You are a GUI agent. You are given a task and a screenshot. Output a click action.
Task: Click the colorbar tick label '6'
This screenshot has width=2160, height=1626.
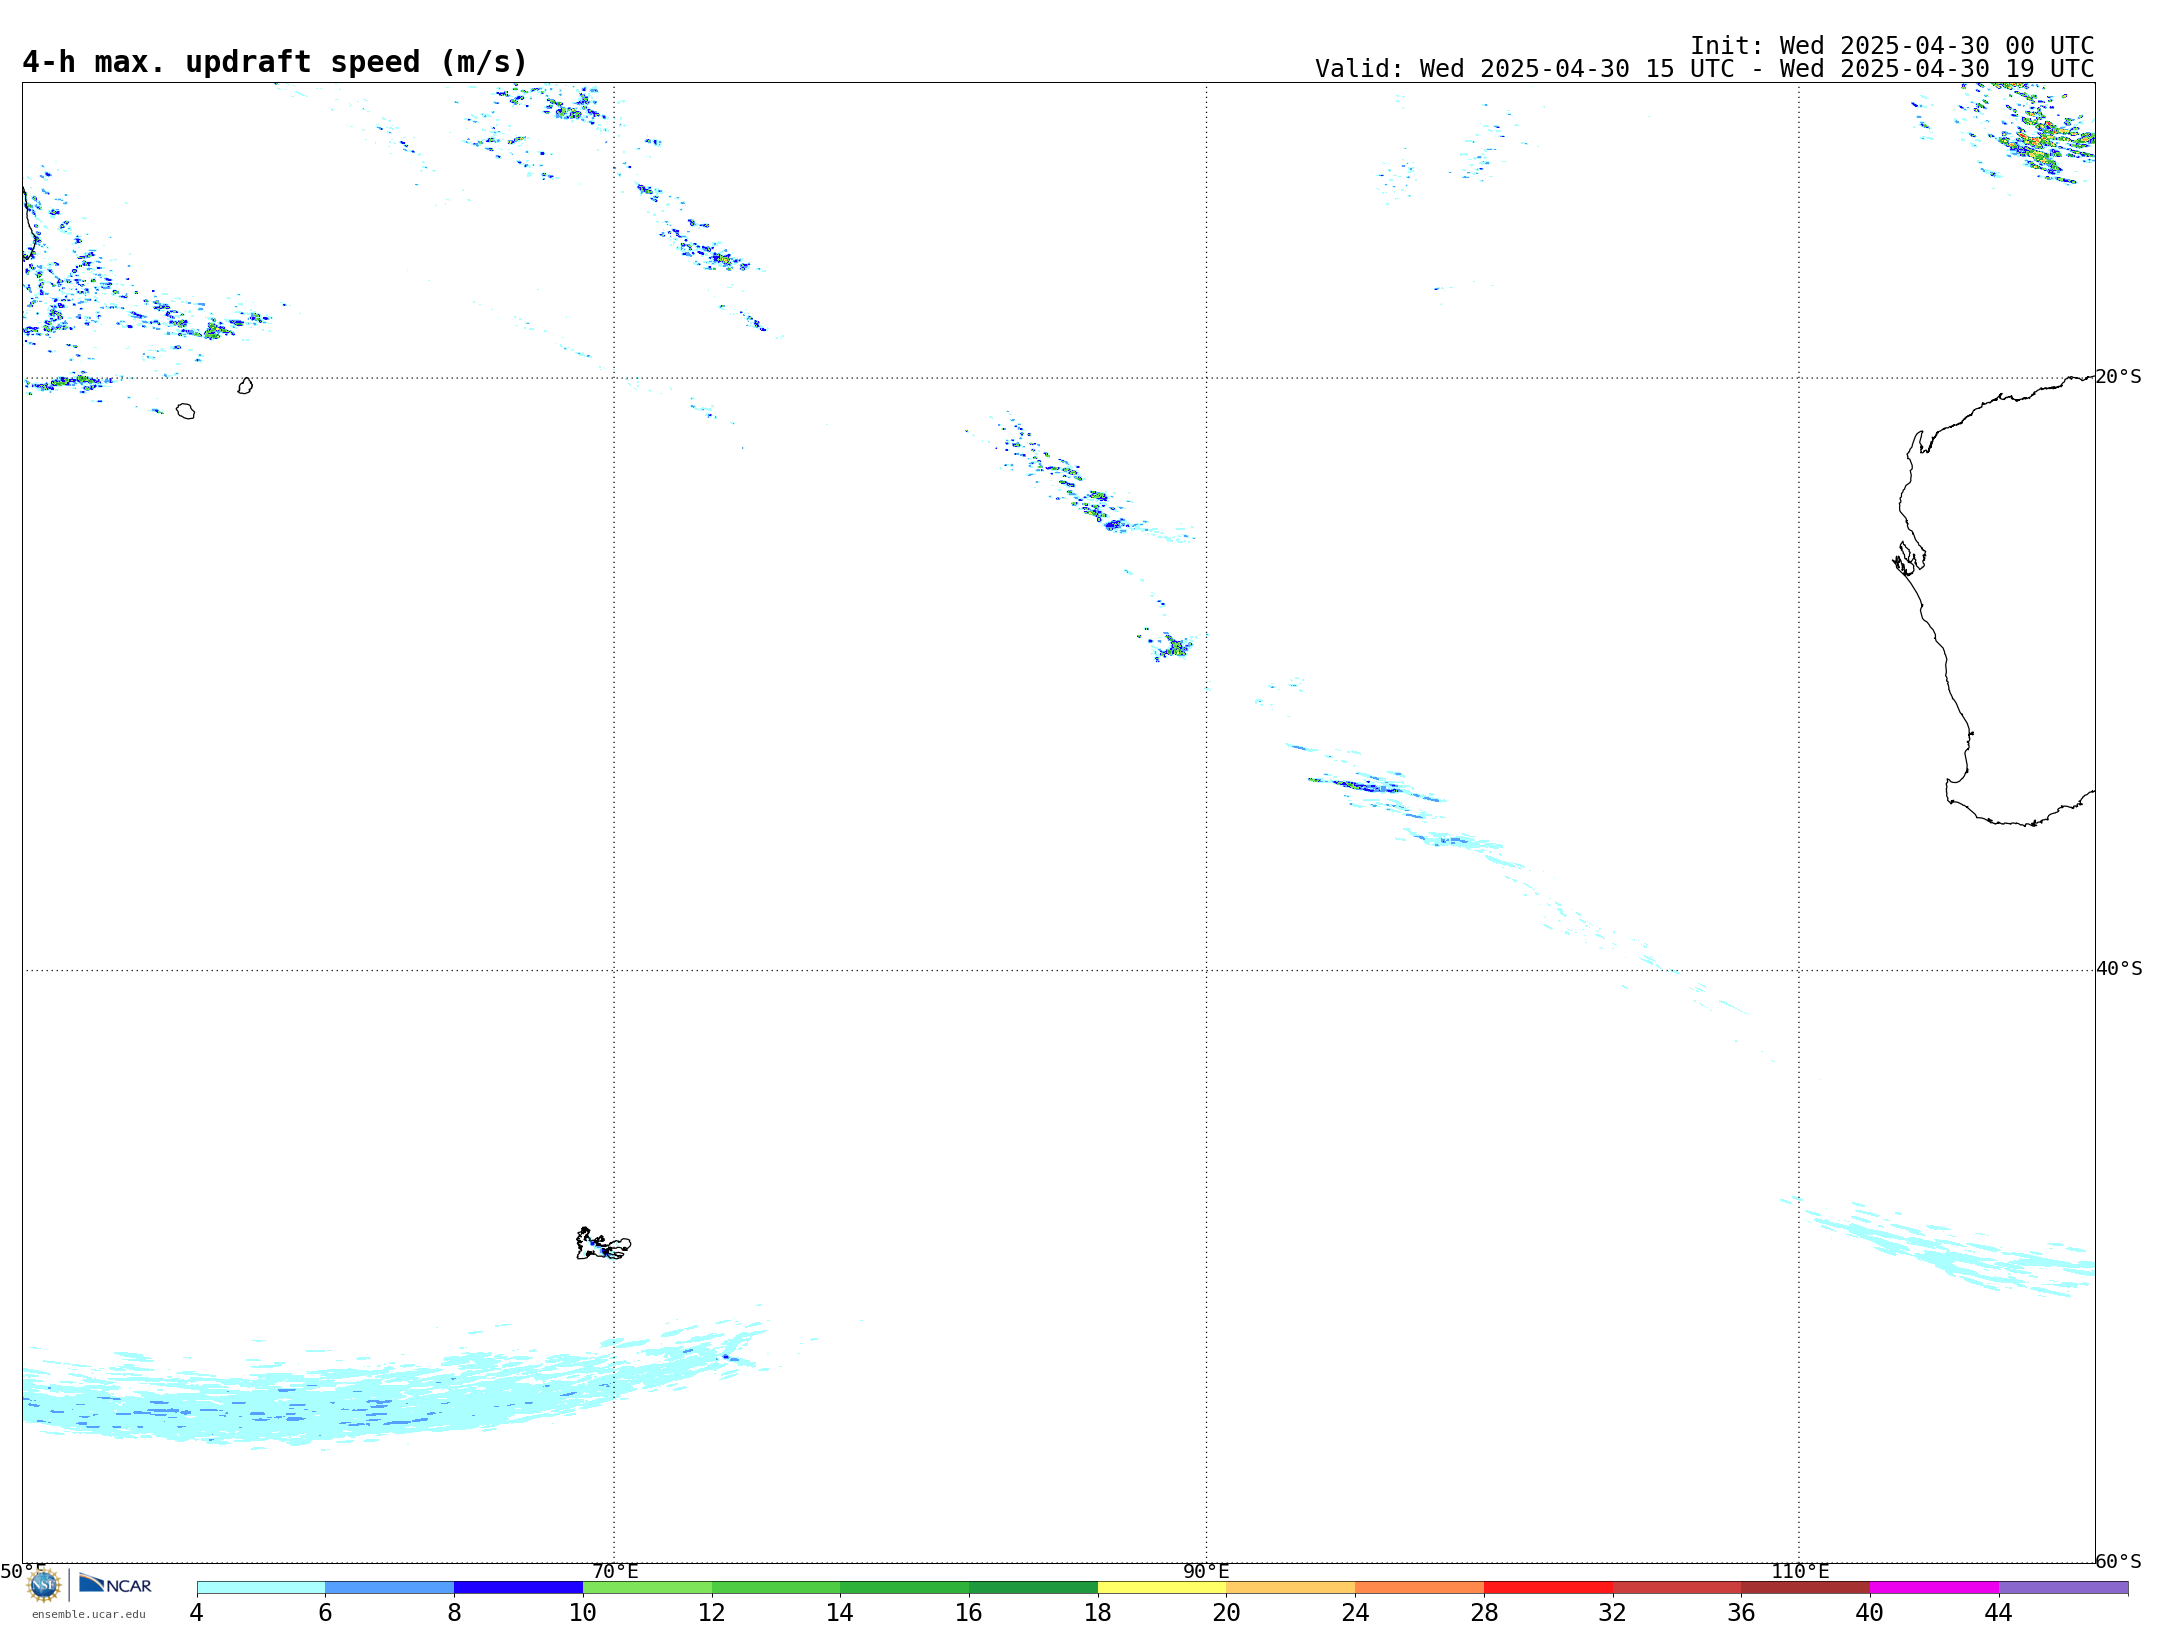click(325, 1612)
